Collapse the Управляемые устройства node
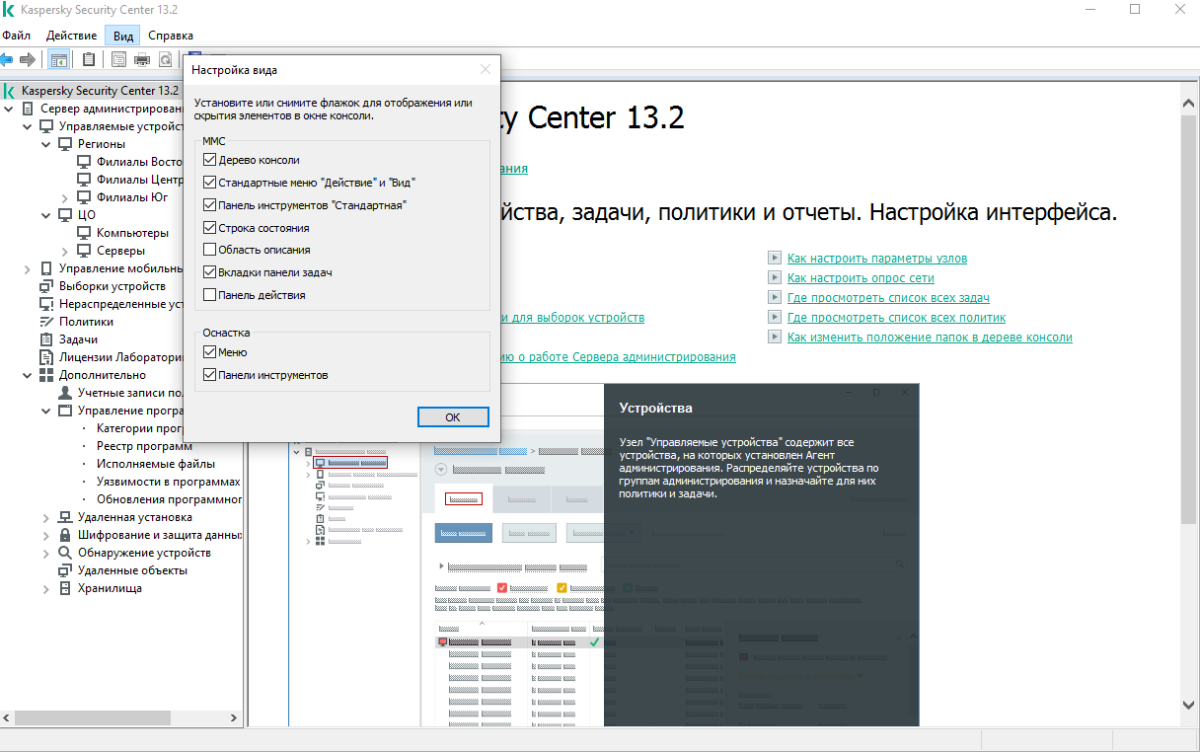Image resolution: width=1200 pixels, height=752 pixels. 27,126
